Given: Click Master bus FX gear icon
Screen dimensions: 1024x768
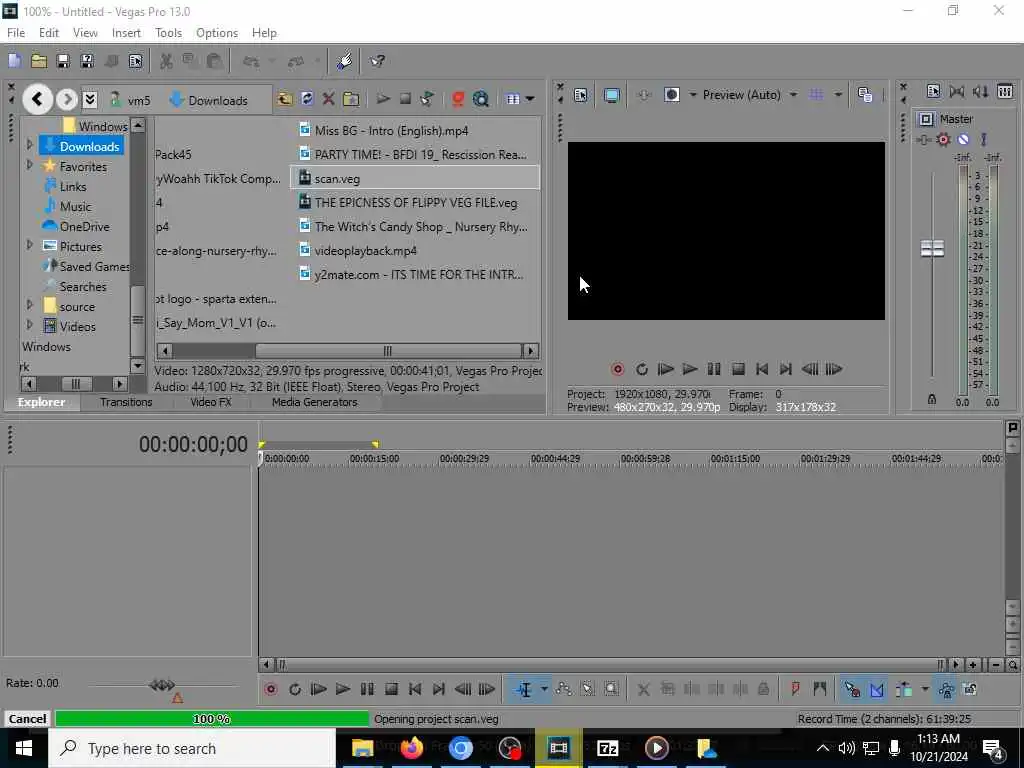Looking at the screenshot, I should click(943, 139).
